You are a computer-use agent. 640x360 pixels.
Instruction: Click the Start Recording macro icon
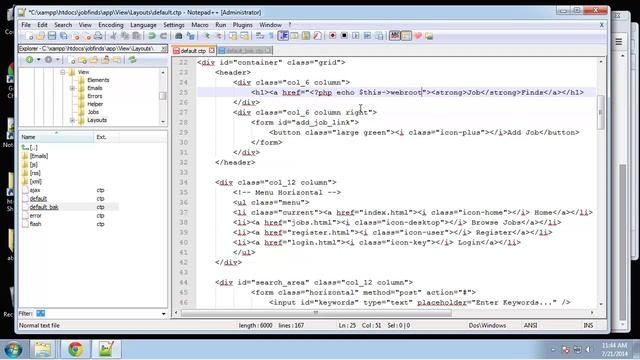pos(332,36)
